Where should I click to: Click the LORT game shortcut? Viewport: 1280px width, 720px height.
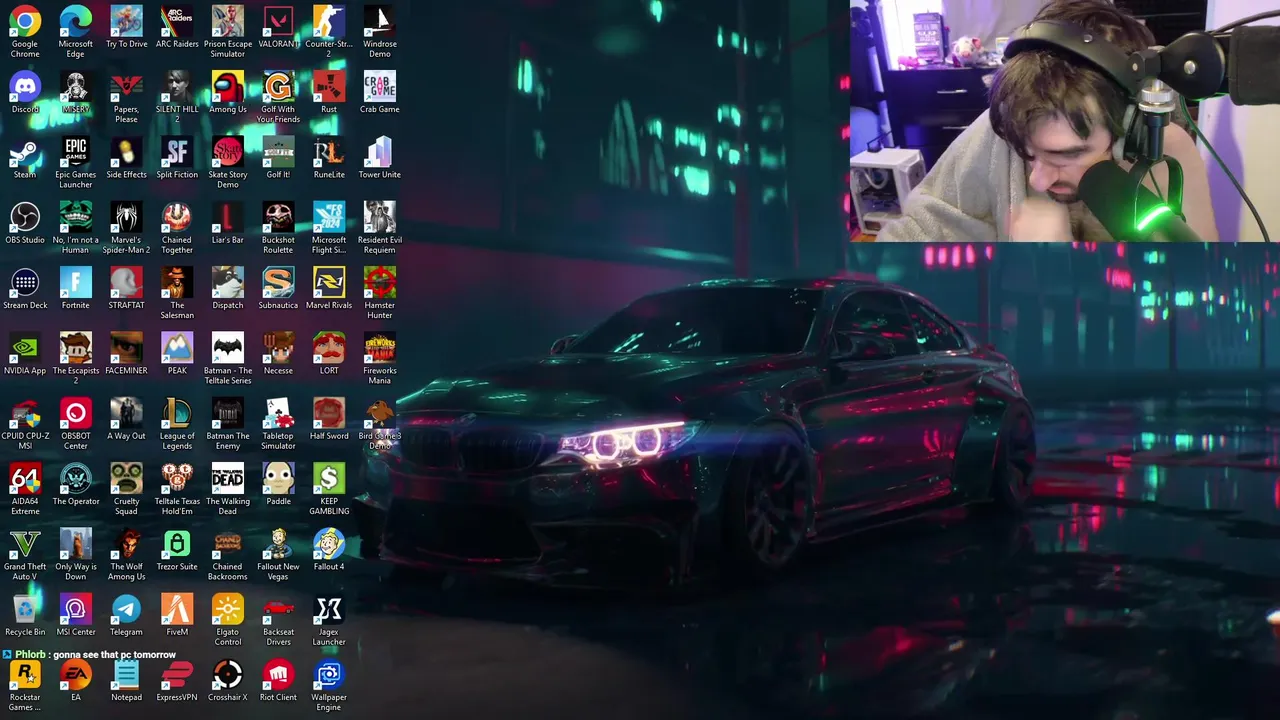(x=329, y=348)
